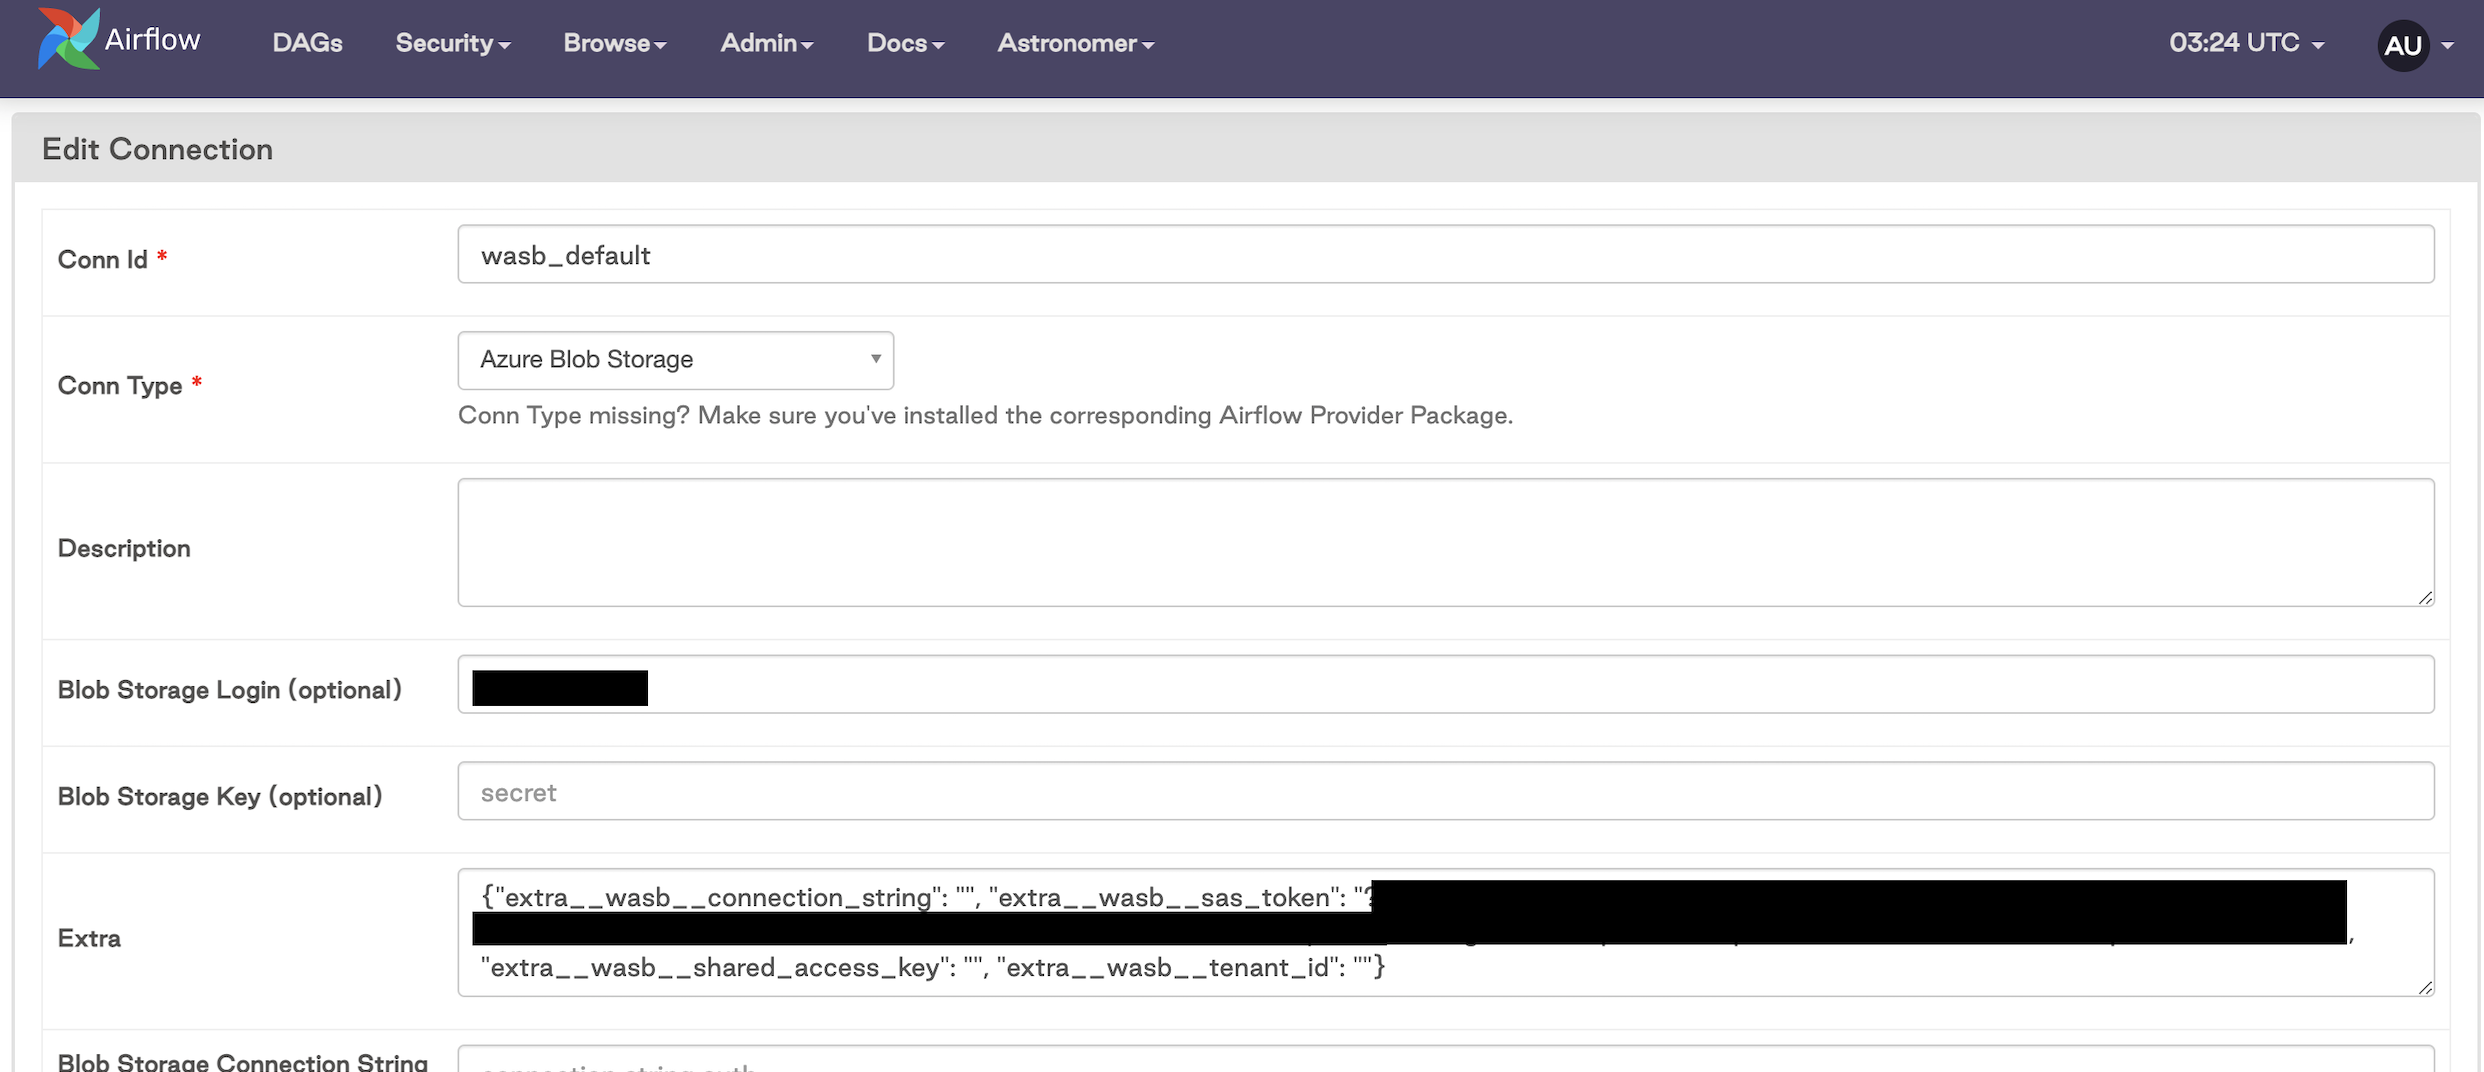Click the Edit Connection heading

[157, 149]
